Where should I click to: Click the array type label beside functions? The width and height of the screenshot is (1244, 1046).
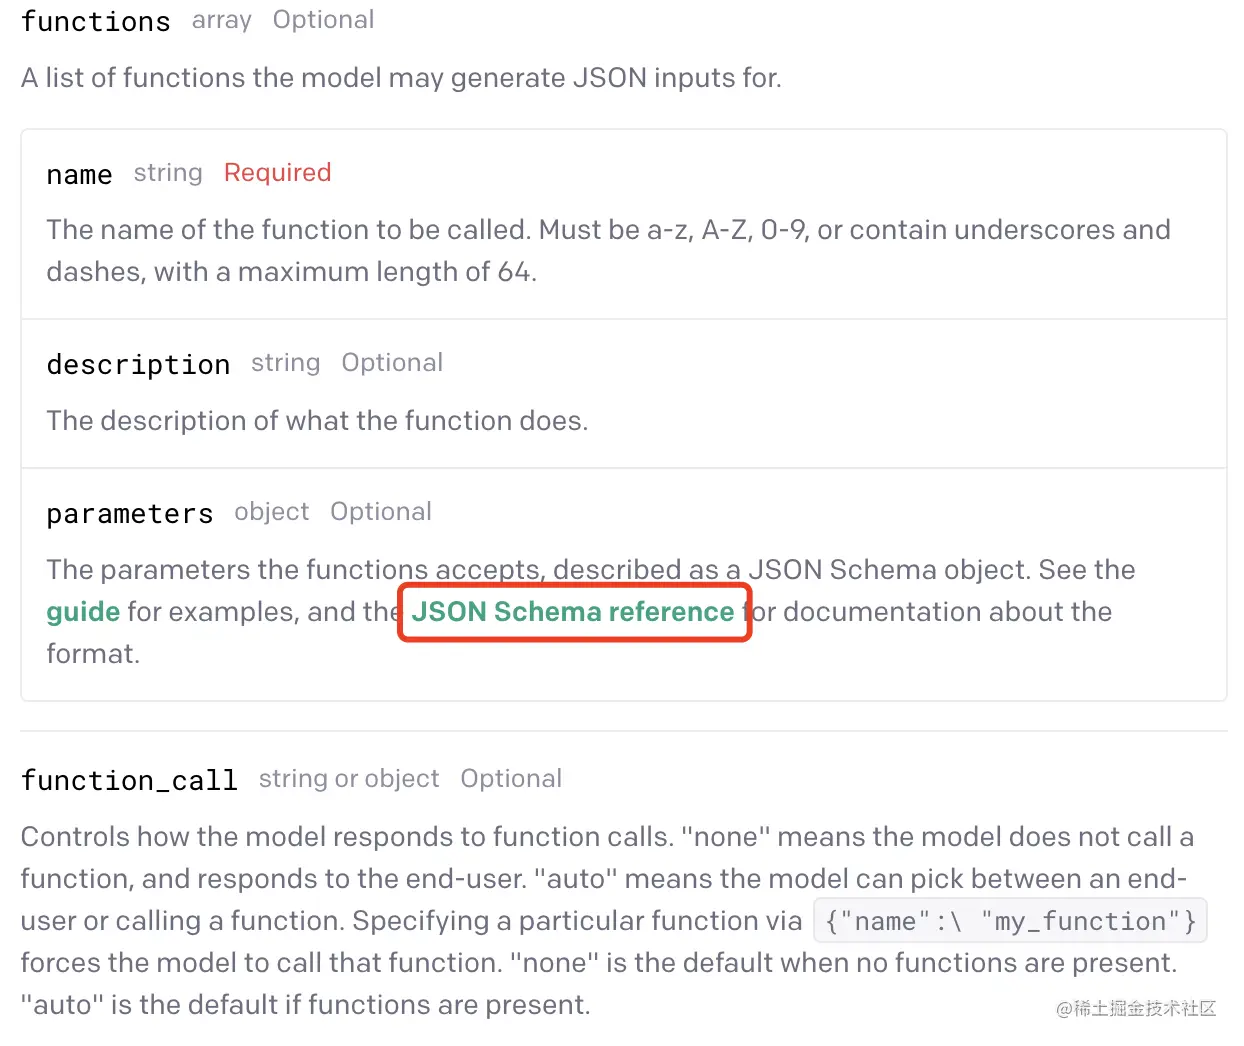coord(222,20)
